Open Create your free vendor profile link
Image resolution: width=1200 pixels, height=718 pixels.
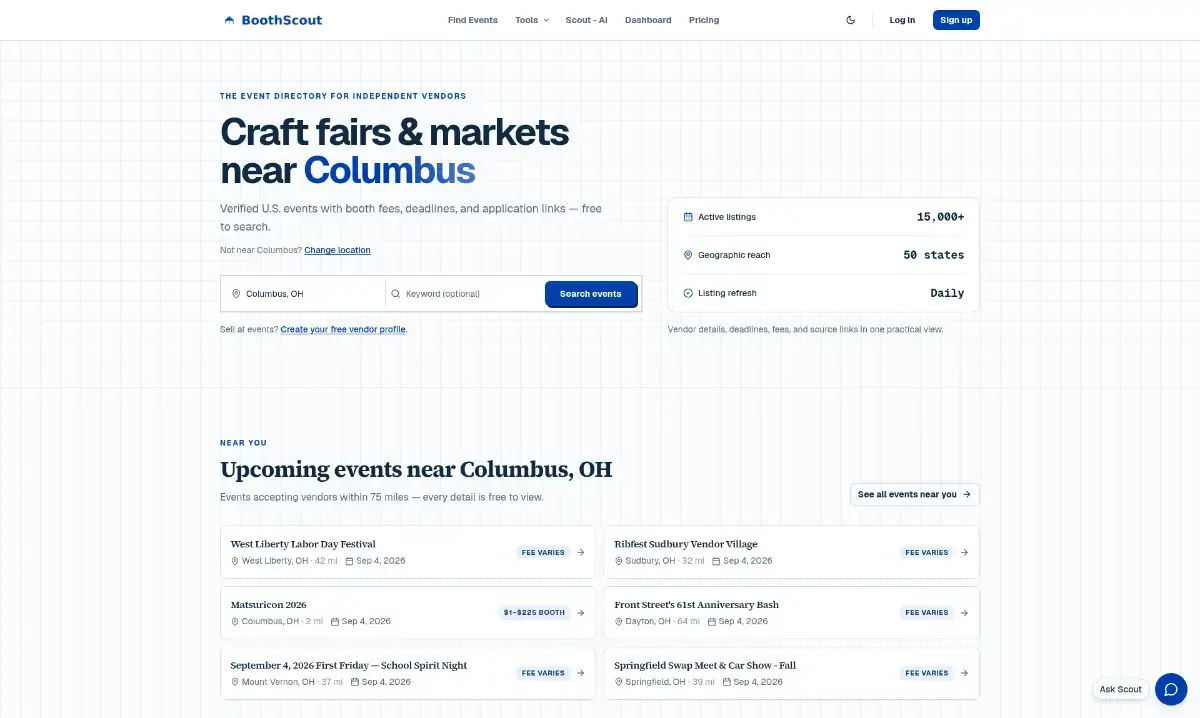coord(343,329)
